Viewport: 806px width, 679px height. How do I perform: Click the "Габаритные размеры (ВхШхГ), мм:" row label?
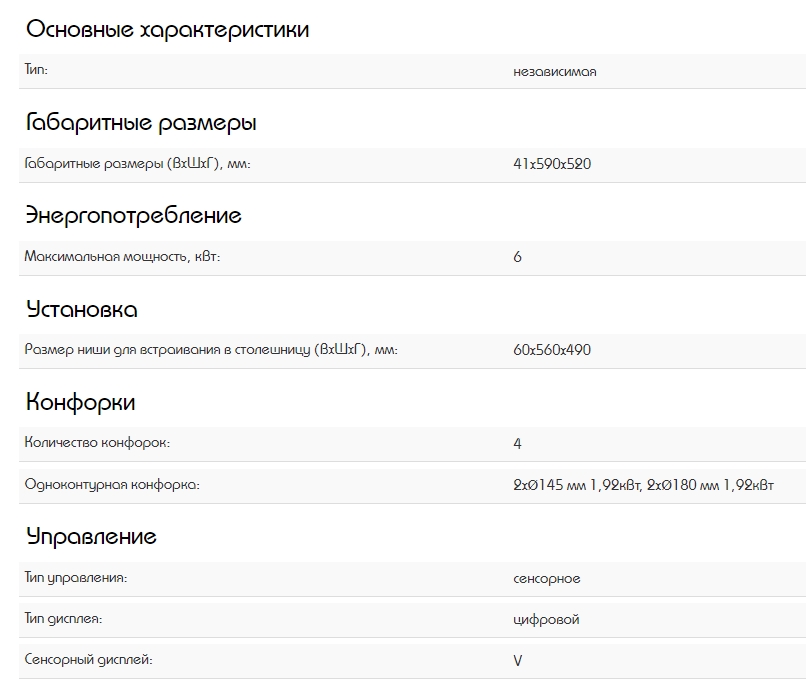point(137,164)
